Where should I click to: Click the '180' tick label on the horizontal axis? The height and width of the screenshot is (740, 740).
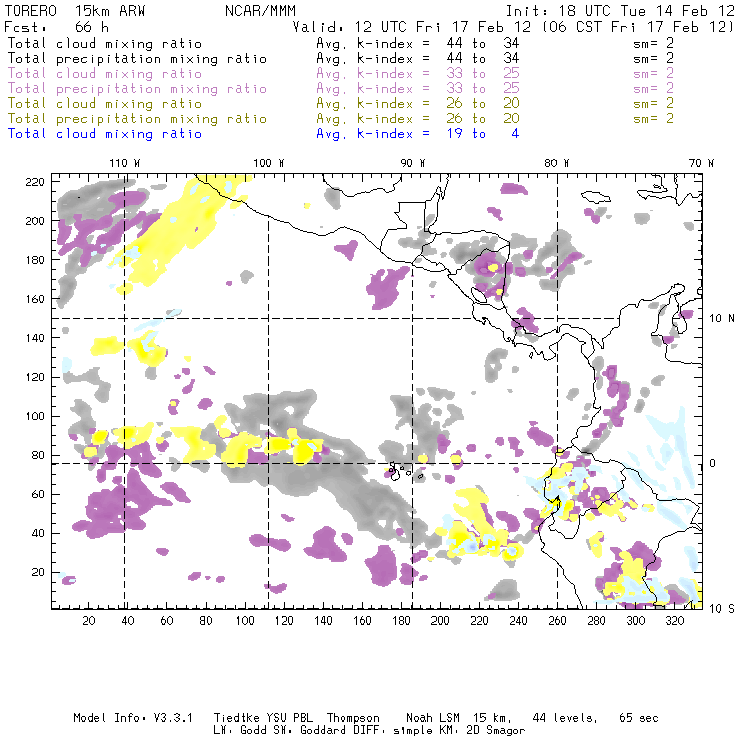coord(401,621)
